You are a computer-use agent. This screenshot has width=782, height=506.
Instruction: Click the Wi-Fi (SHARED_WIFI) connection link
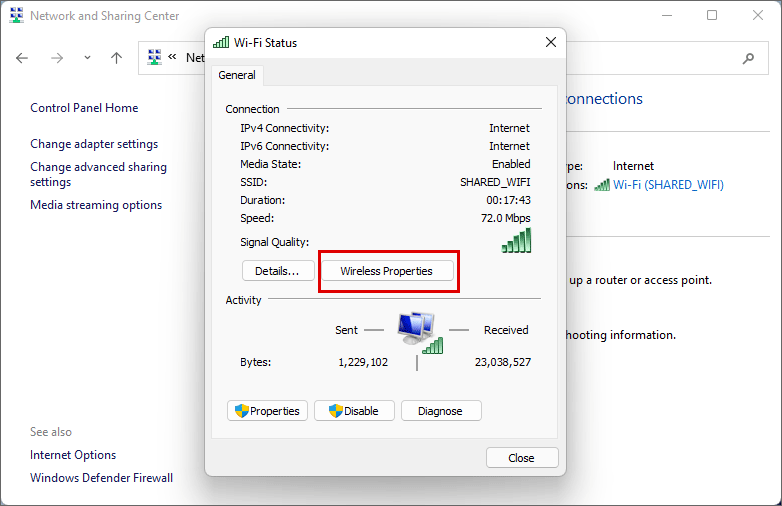point(668,185)
